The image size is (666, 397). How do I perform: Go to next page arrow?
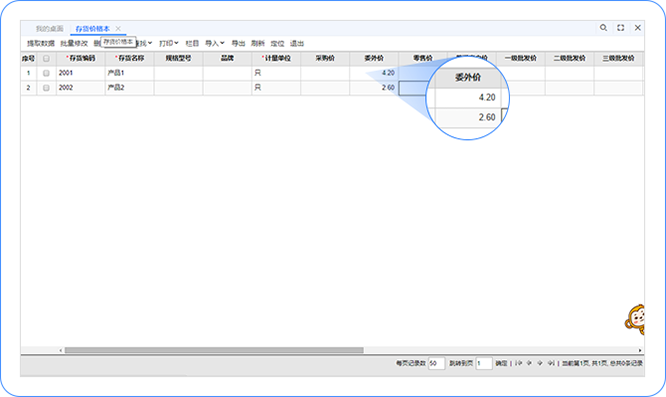pyautogui.click(x=540, y=363)
